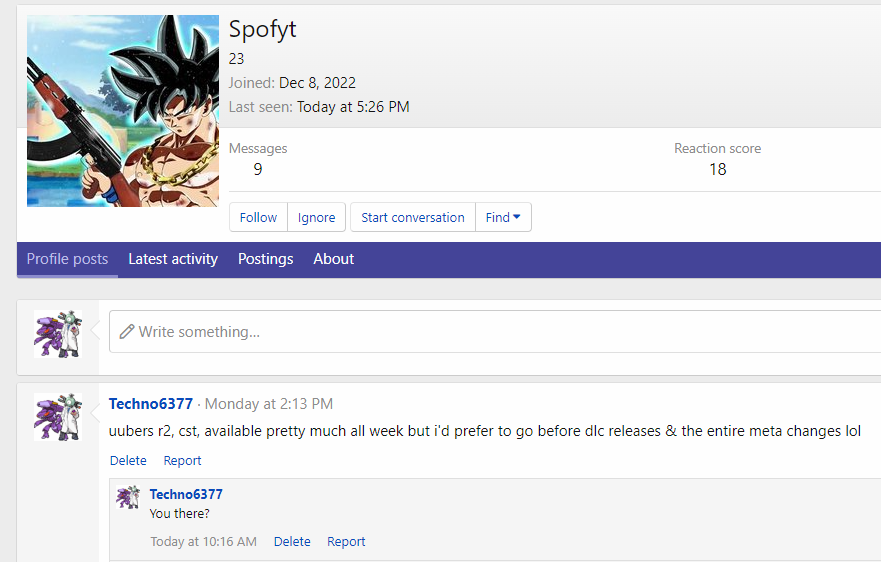Follow the user Spofyt
This screenshot has height=562, width=881.
(x=258, y=217)
